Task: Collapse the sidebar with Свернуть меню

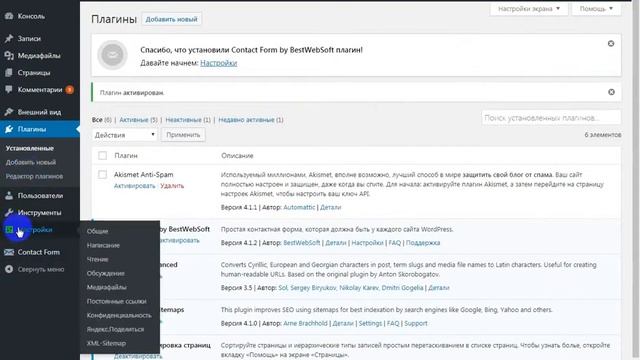Action: tap(40, 269)
